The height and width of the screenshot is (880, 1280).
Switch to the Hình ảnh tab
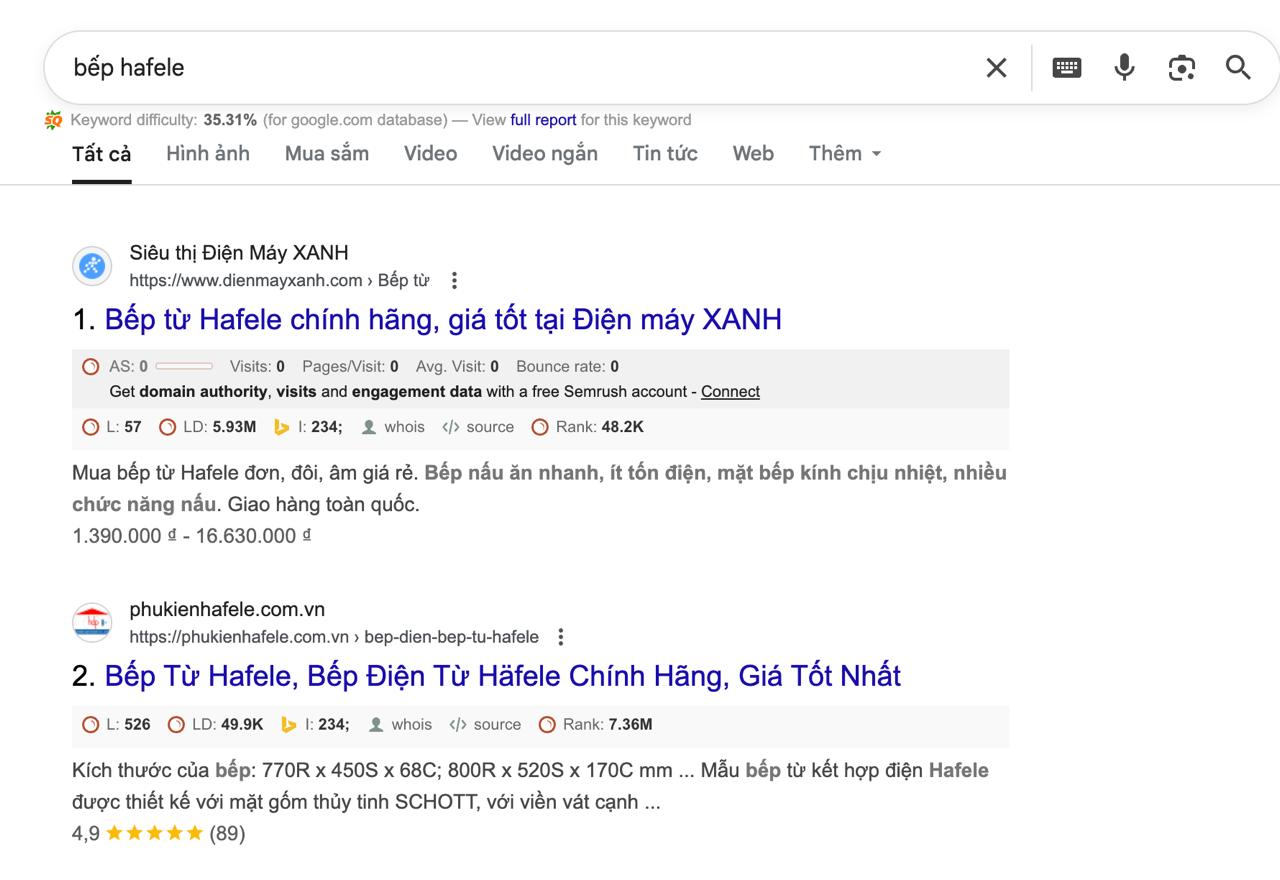tap(208, 154)
